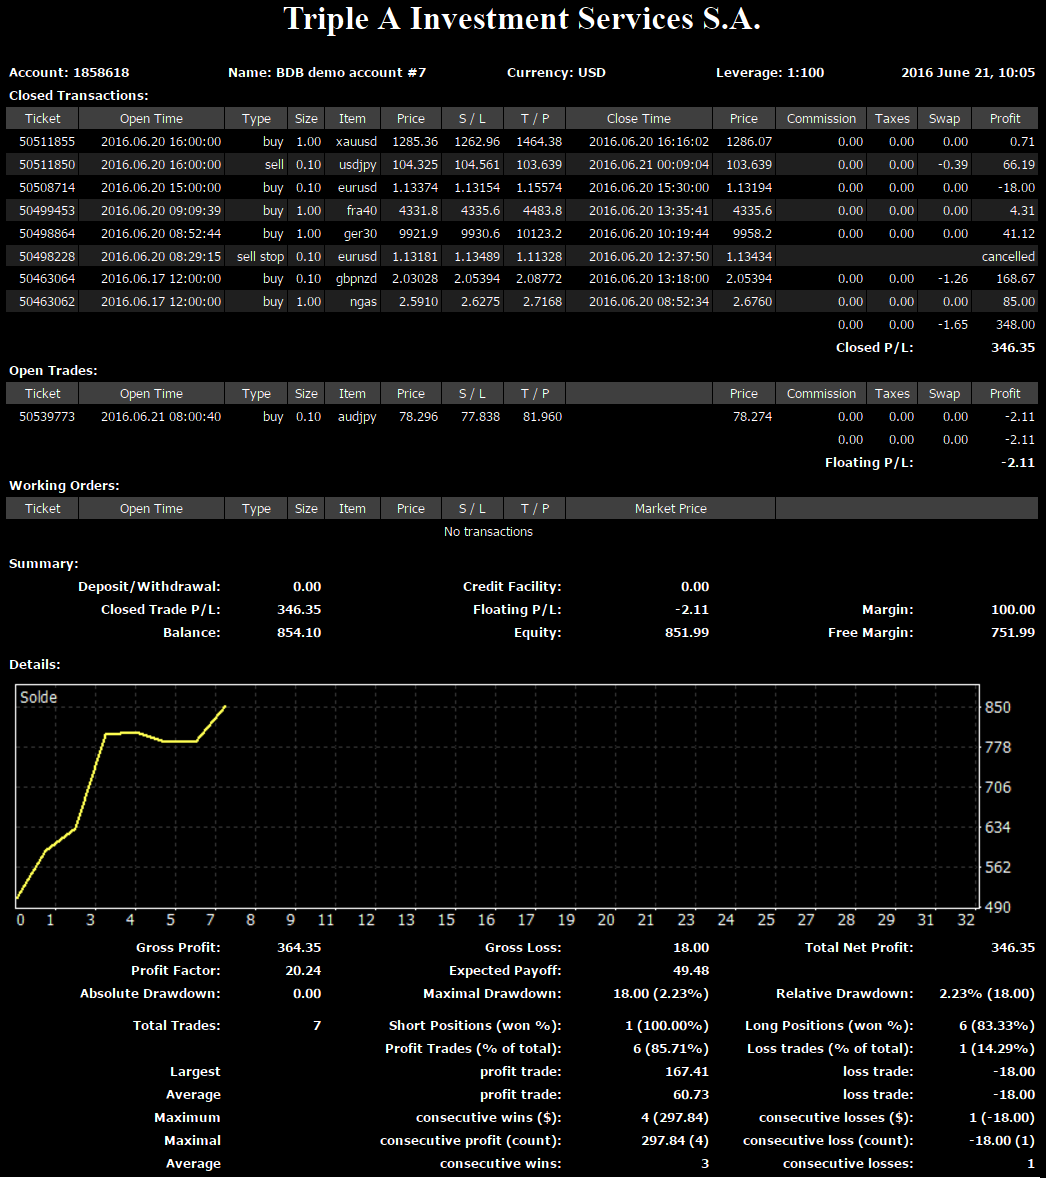Click the Margin value 100.00

1013,609
